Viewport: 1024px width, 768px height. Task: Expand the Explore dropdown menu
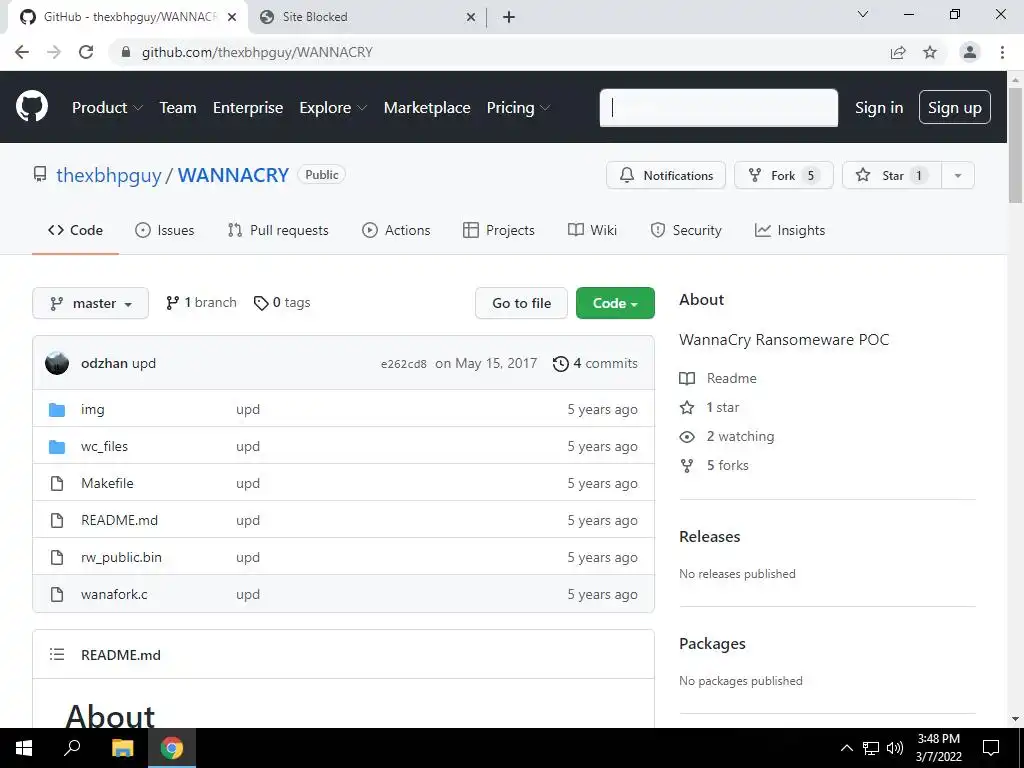point(333,108)
